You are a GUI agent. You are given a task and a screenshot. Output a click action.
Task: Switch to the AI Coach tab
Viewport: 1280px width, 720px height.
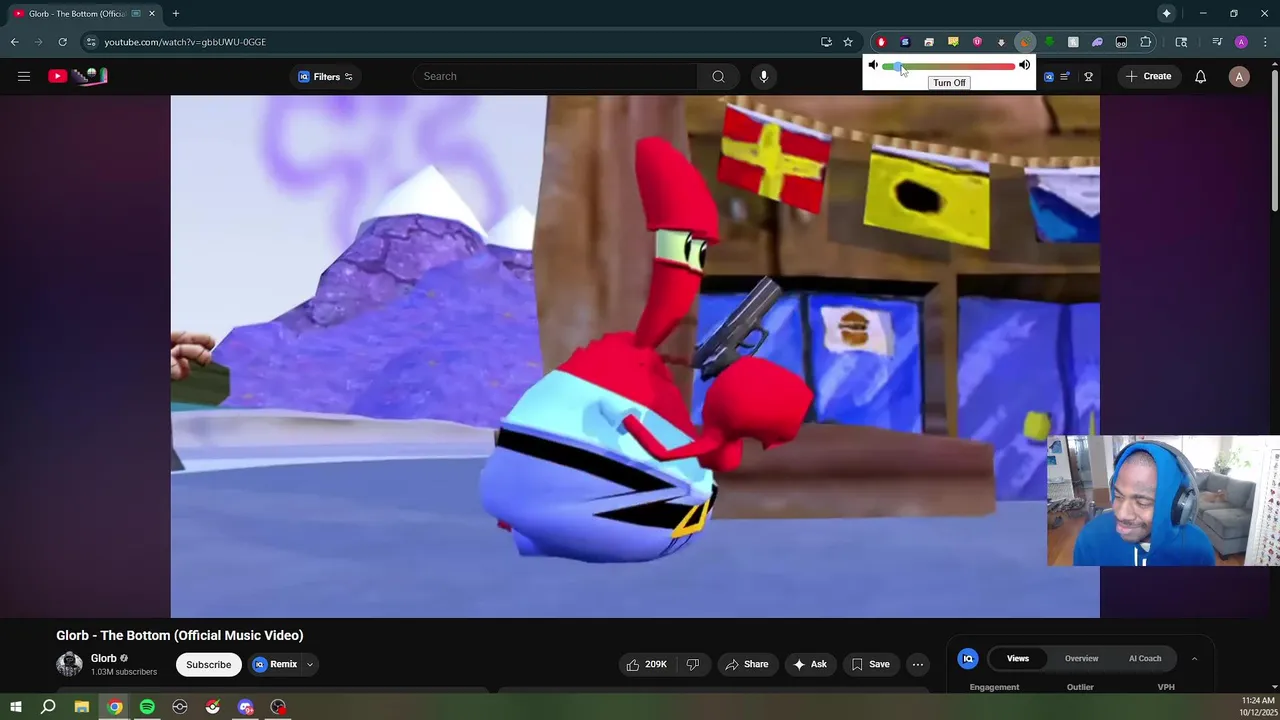pyautogui.click(x=1145, y=658)
